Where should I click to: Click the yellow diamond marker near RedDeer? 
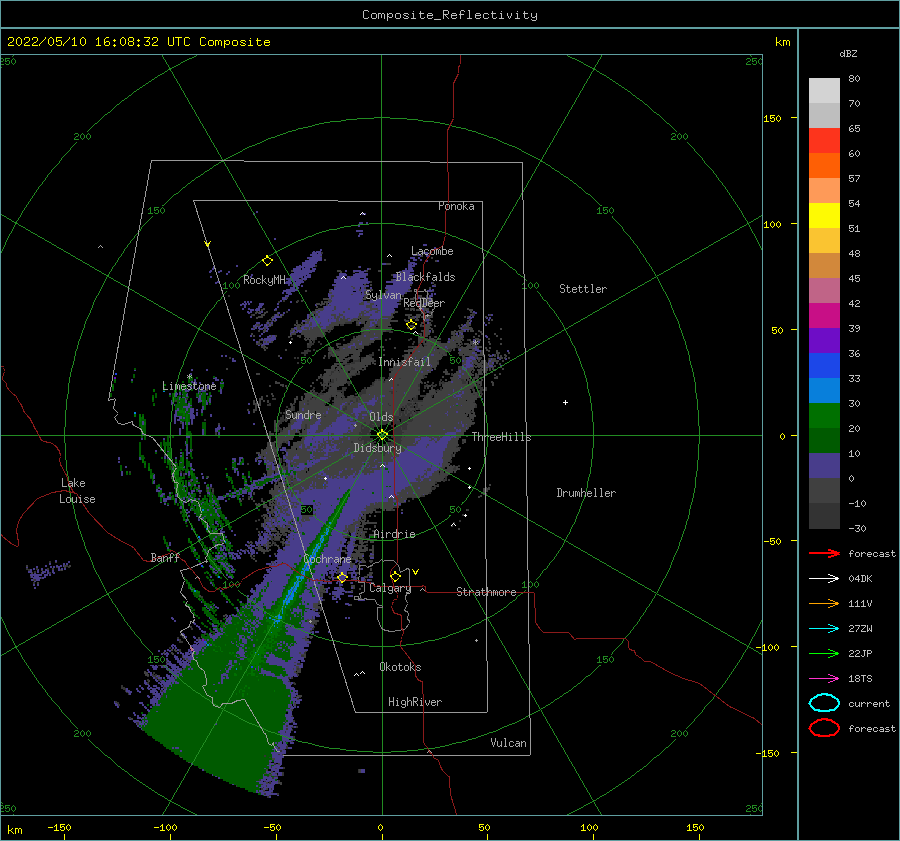[x=411, y=325]
